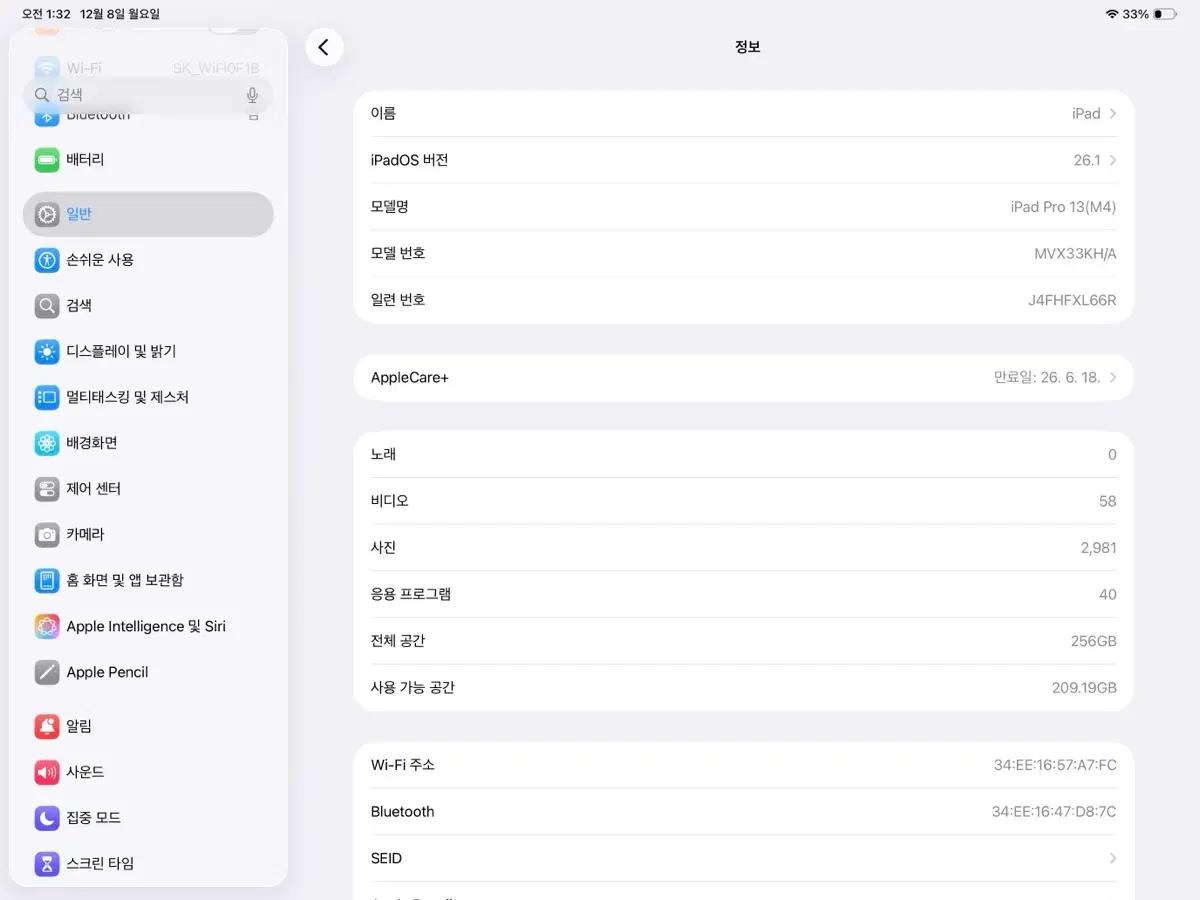Open the 배경화면 settings menu
The image size is (1200, 900).
pos(148,443)
